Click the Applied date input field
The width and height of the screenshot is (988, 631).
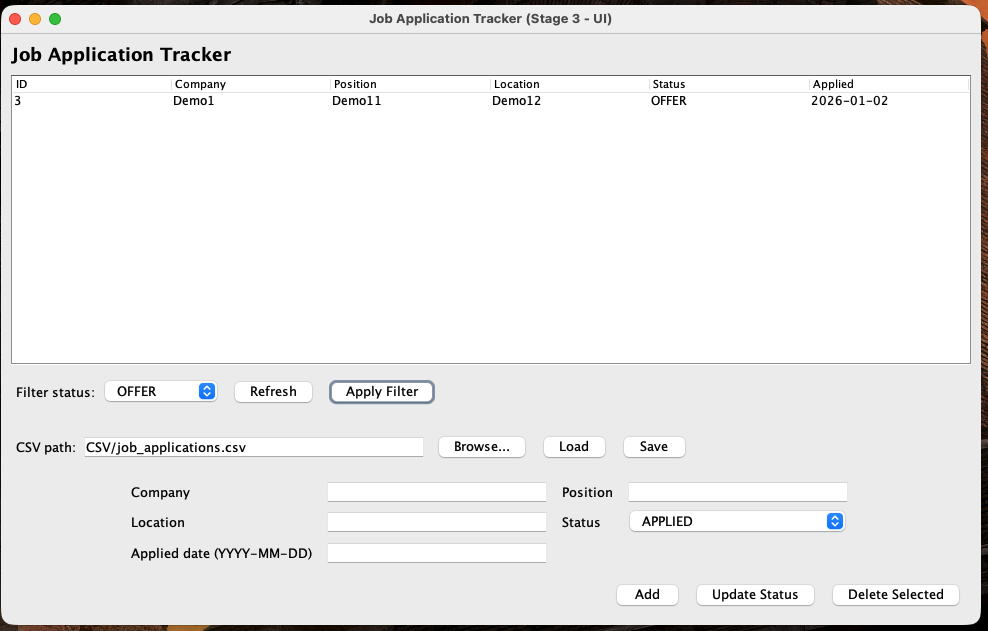[437, 553]
